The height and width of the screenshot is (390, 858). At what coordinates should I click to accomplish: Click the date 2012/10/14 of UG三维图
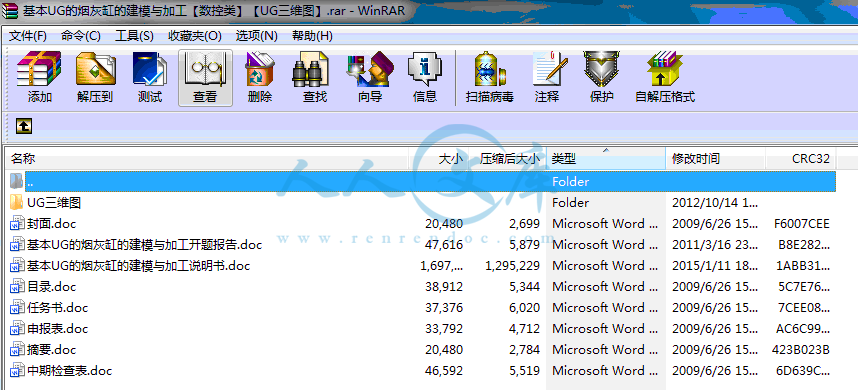coord(715,202)
